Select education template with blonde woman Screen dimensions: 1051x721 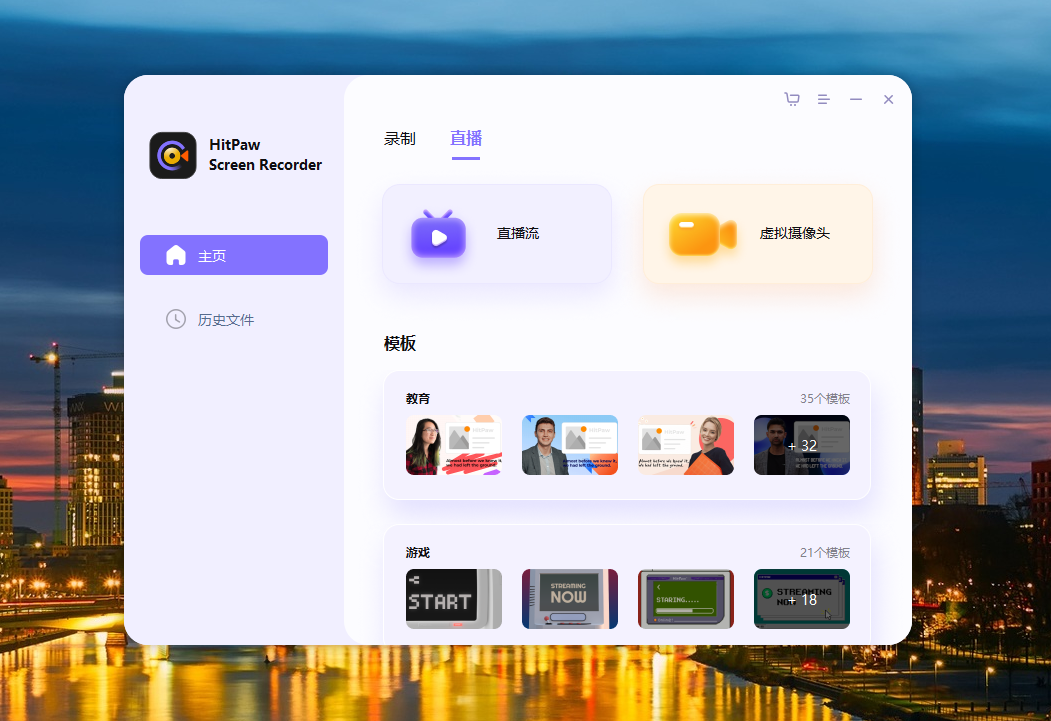686,445
